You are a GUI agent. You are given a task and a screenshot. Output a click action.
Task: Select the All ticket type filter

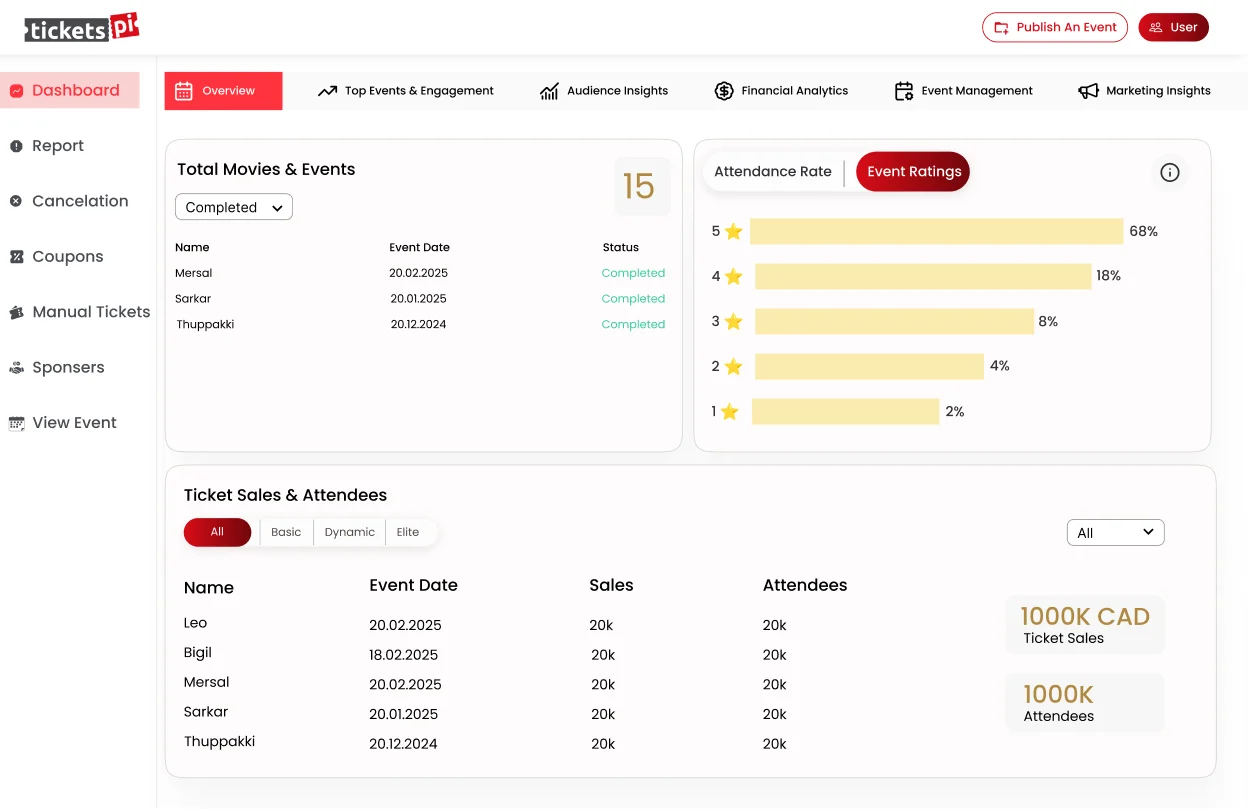point(217,532)
